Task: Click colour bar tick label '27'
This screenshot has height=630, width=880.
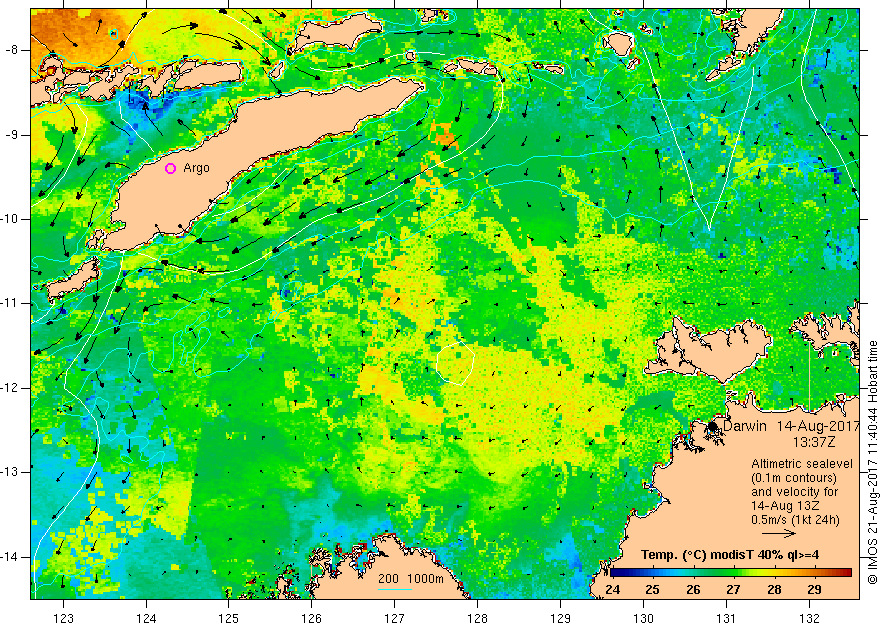Action: (733, 590)
